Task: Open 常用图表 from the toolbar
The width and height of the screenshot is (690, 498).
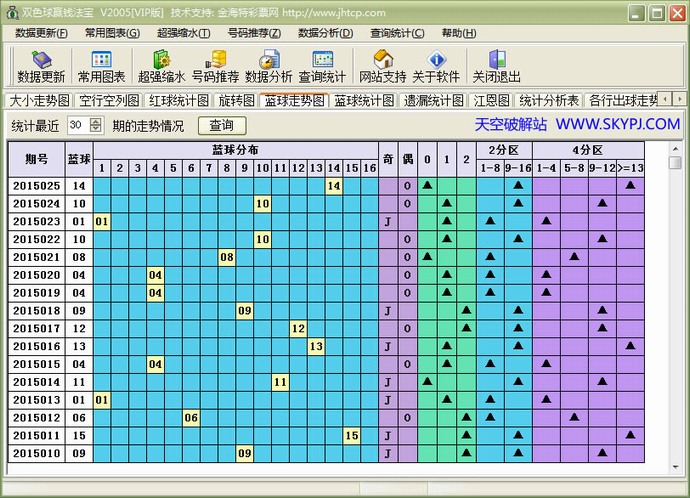Action: click(x=101, y=66)
